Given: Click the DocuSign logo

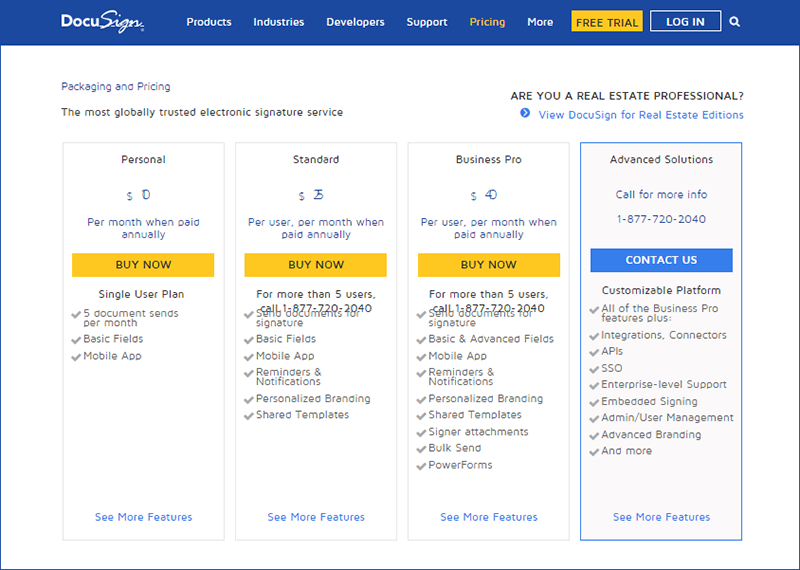Looking at the screenshot, I should tap(103, 22).
